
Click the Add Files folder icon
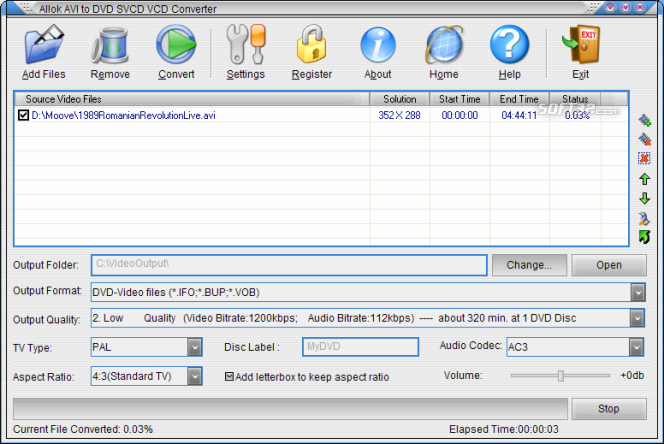pyautogui.click(x=44, y=44)
